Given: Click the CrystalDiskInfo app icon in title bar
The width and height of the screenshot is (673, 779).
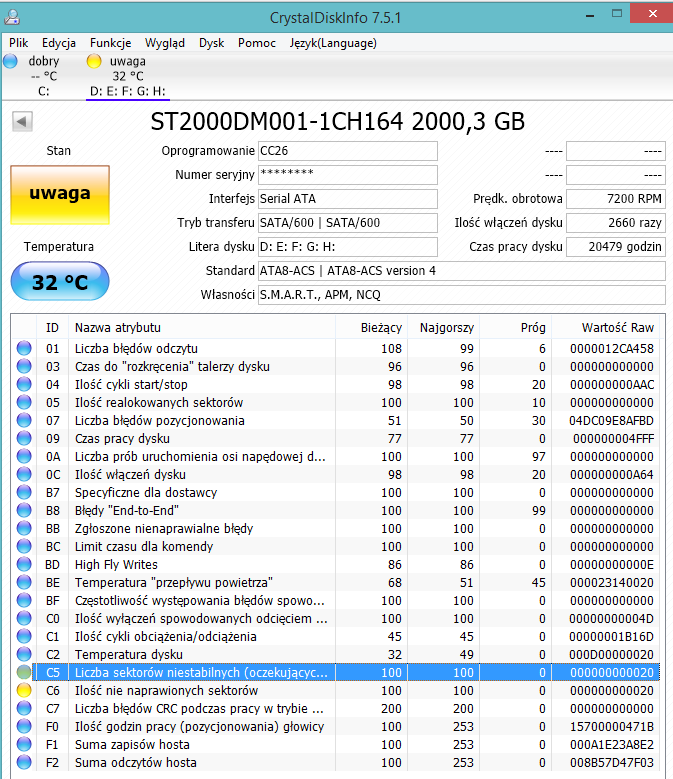Looking at the screenshot, I should coord(12,17).
